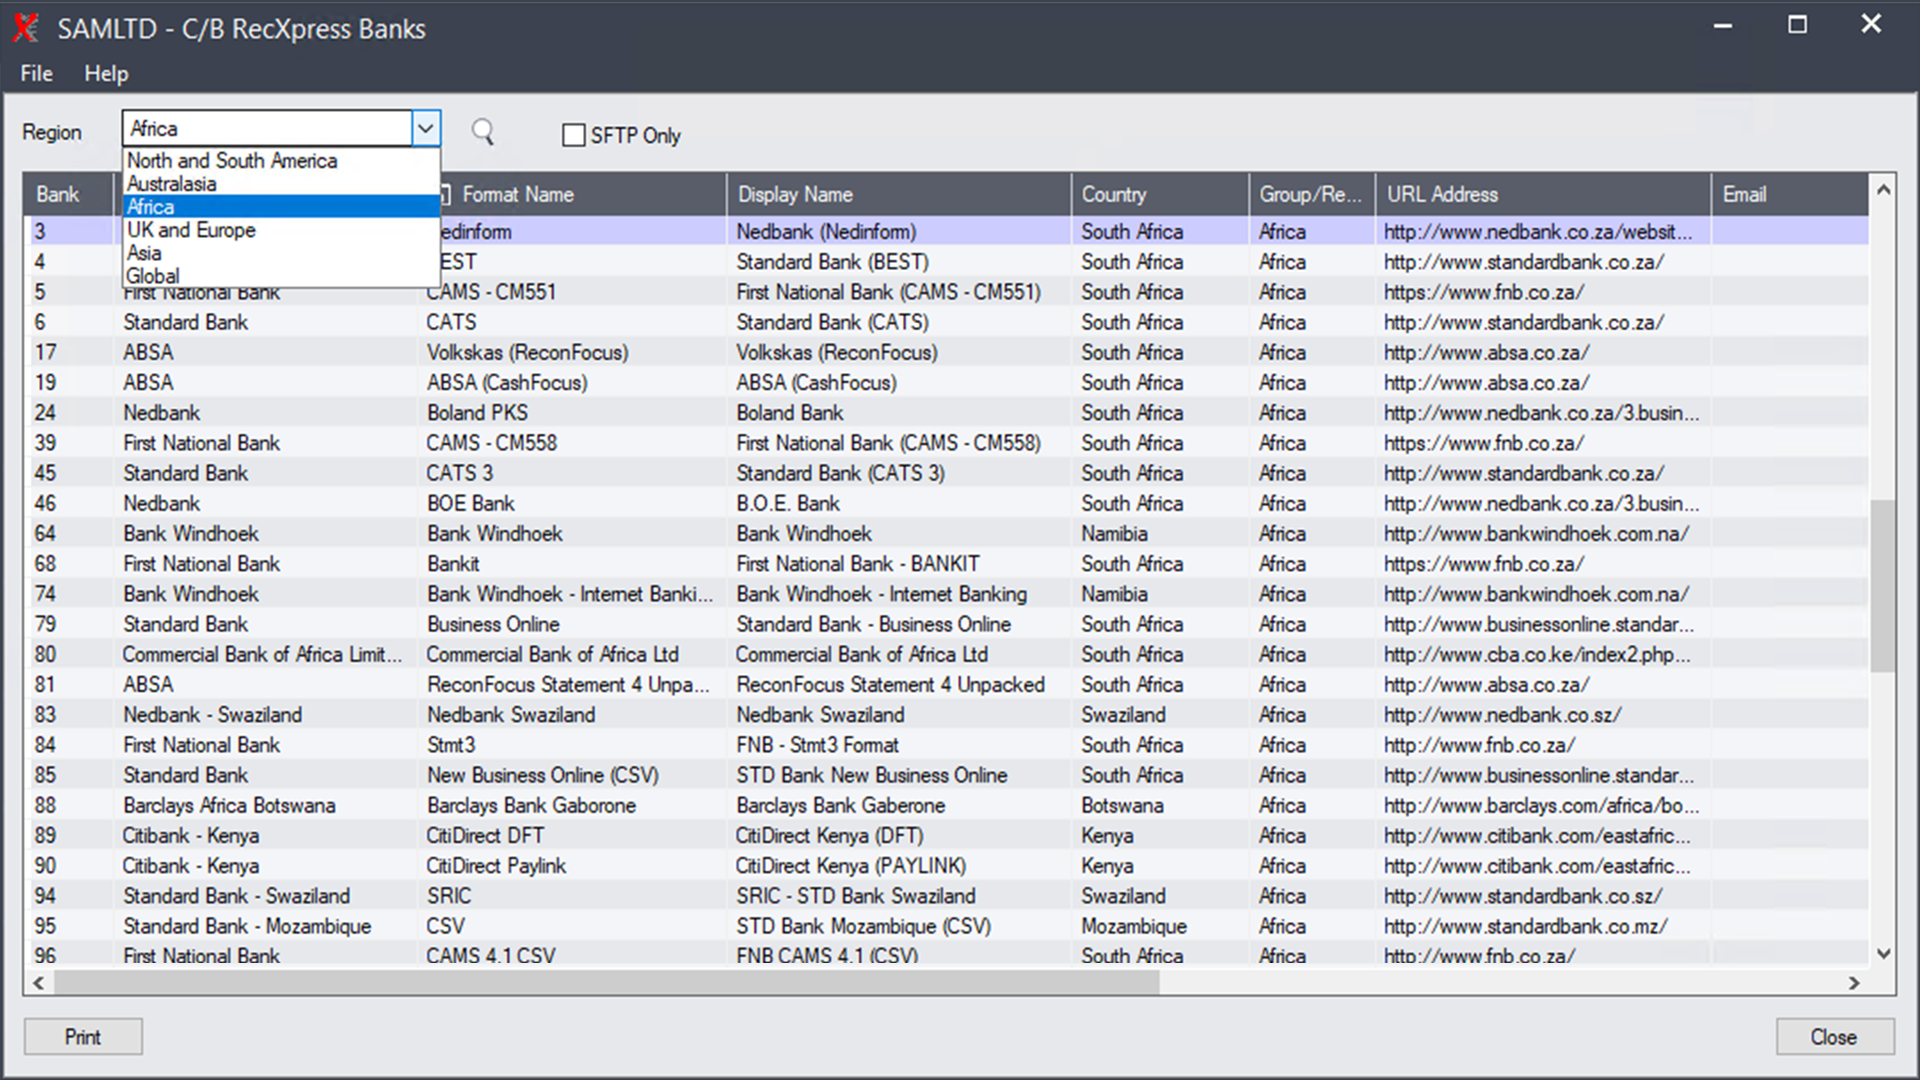
Task: Click the vertical scrollbar down arrow
Action: pos(1883,954)
